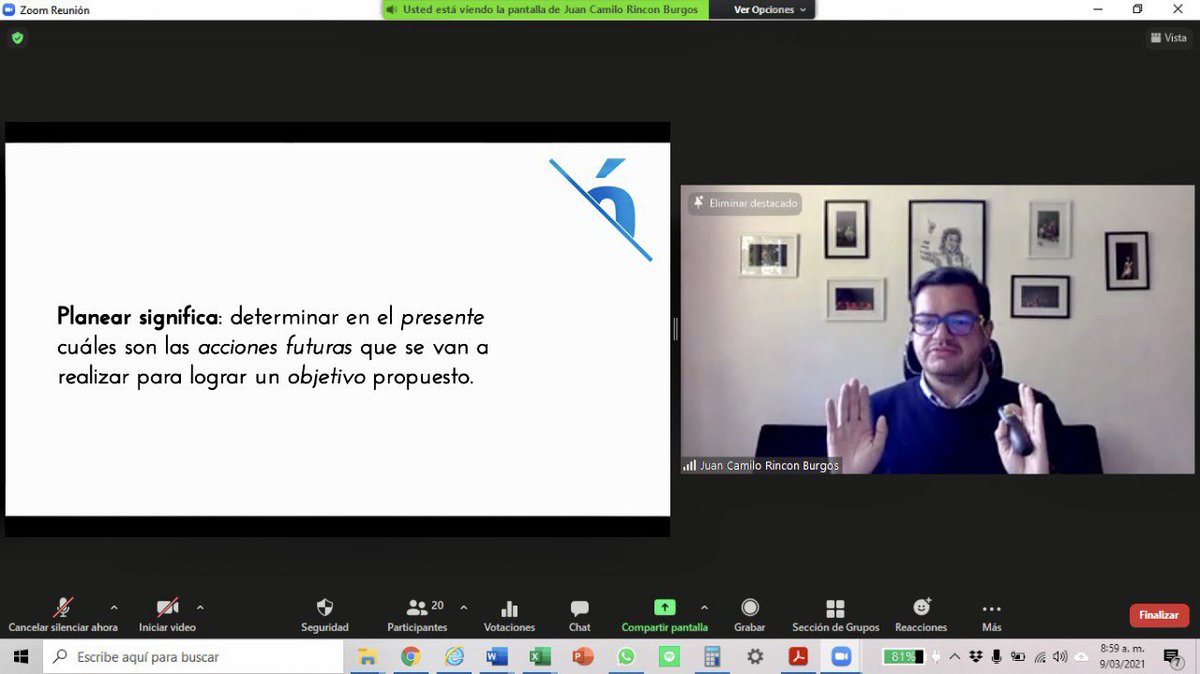Open the Participantes panel
The image size is (1200, 674).
click(418, 615)
